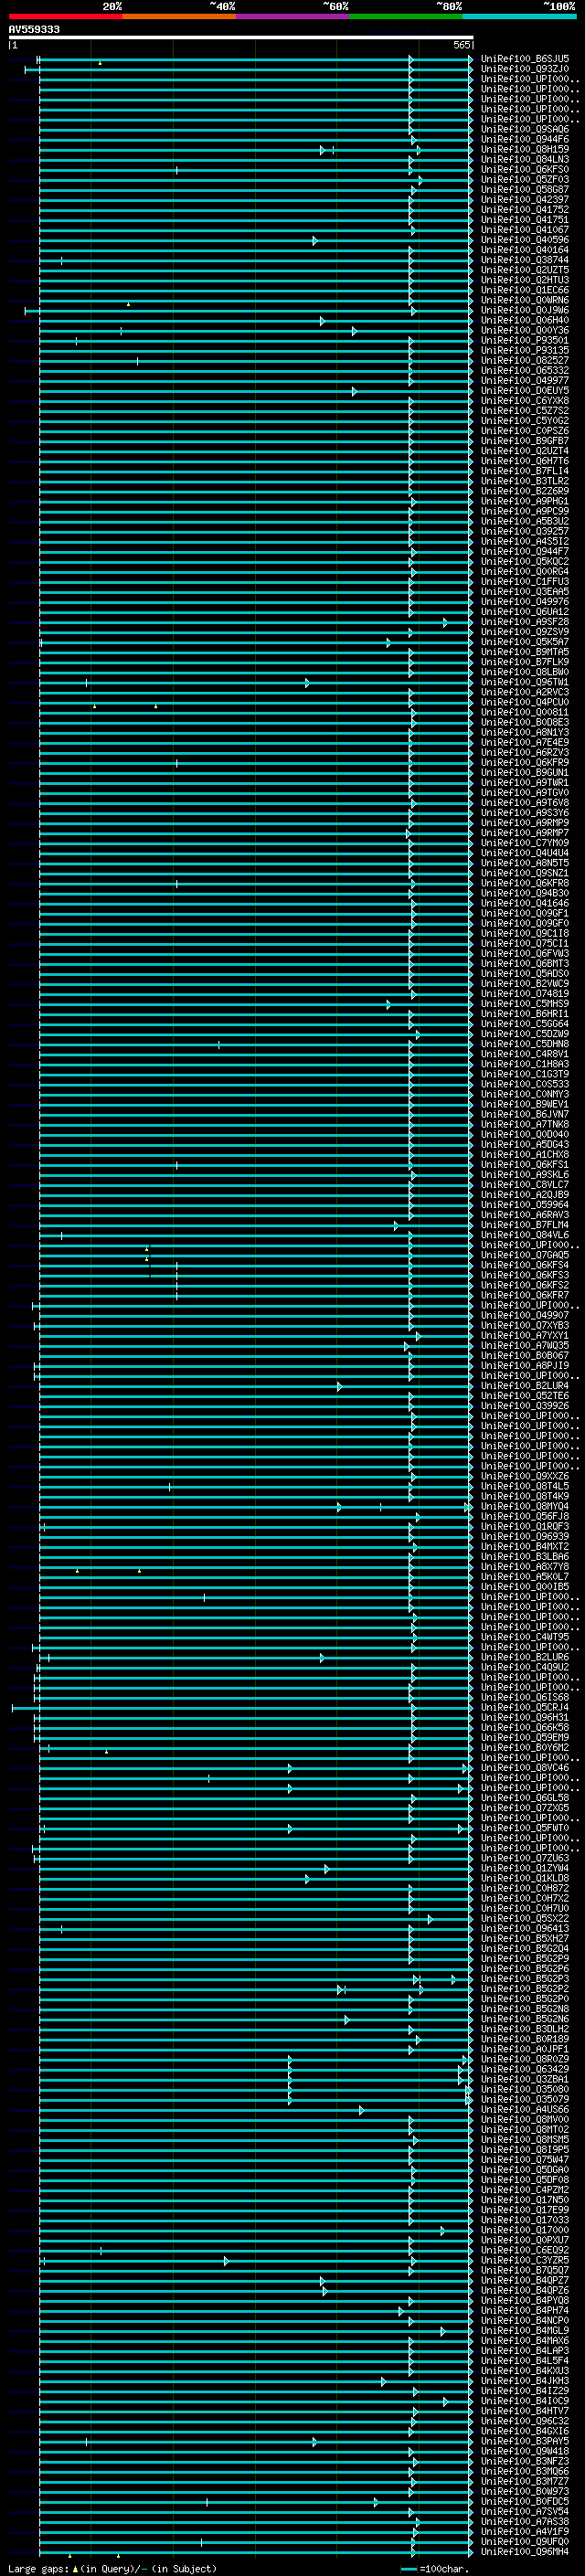Click the UniRef100_Q9XXZ6 label
This screenshot has height=2576, width=585.
pyautogui.click(x=525, y=1476)
